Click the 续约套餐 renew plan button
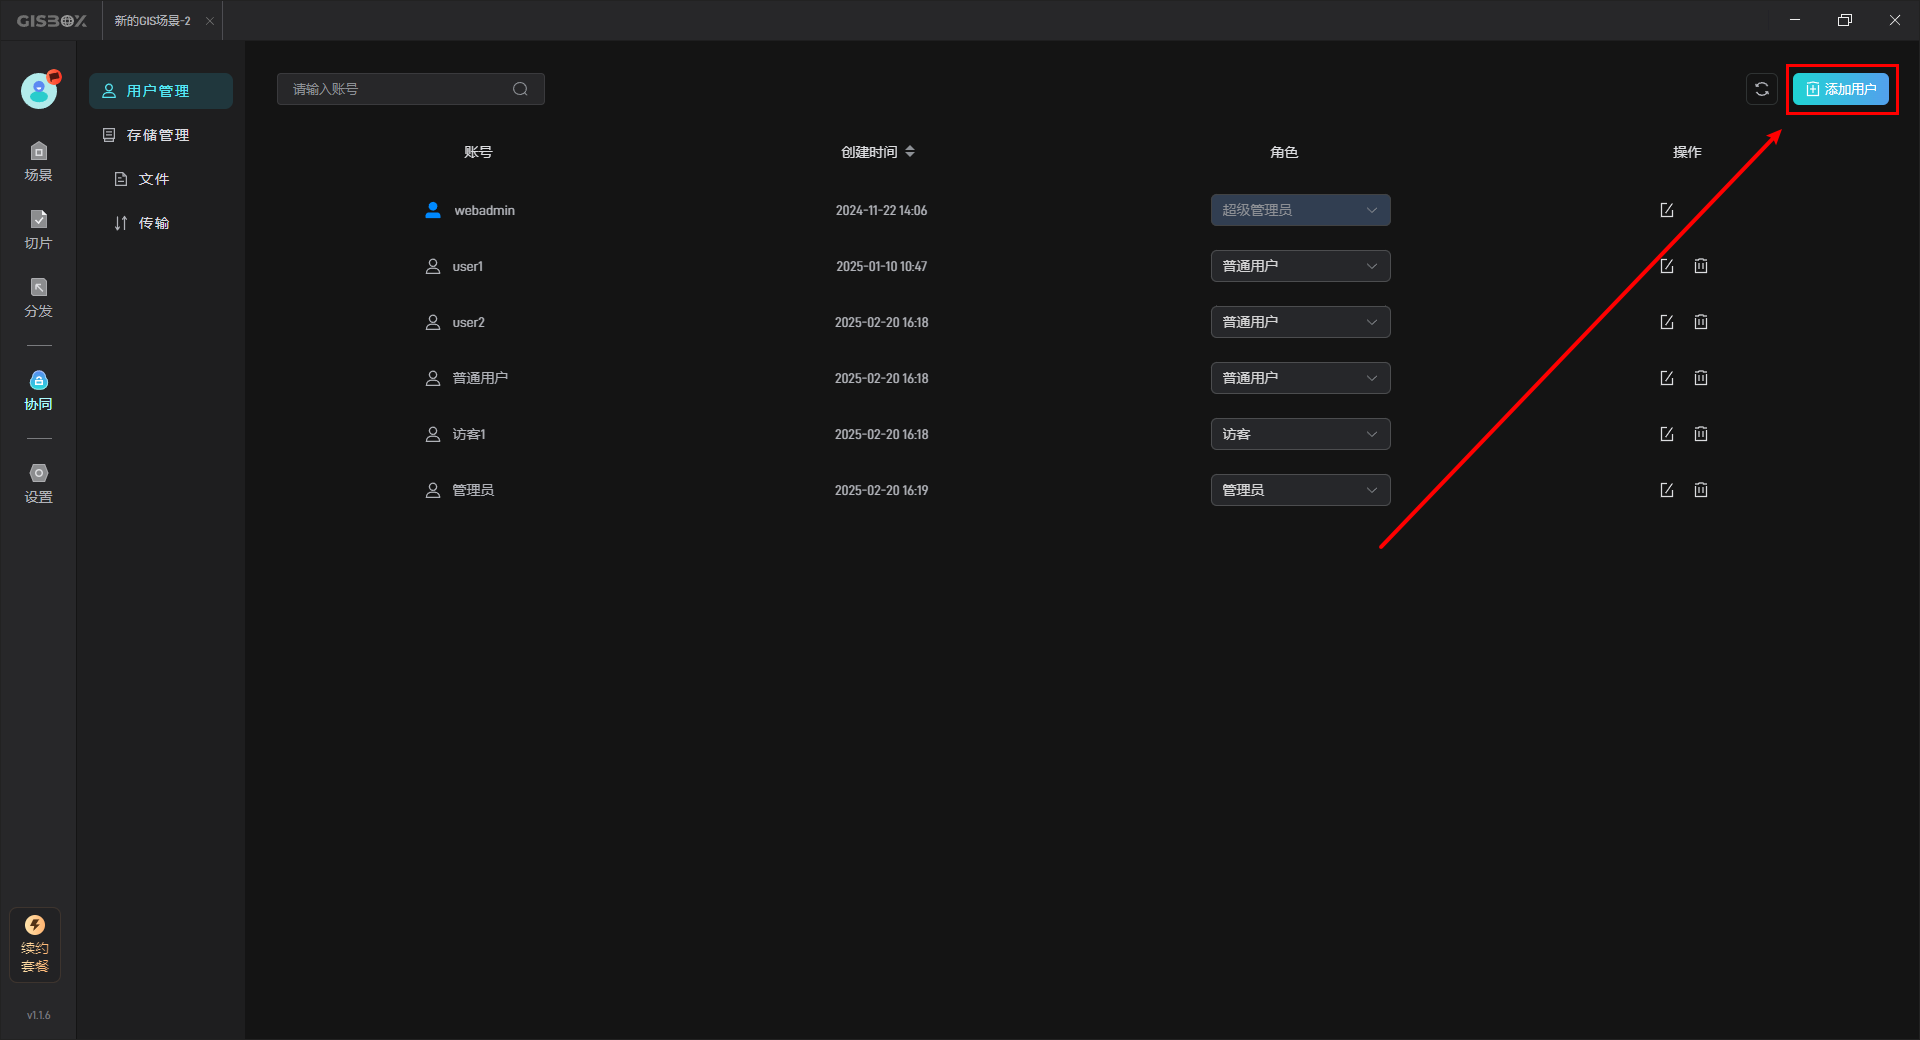Viewport: 1920px width, 1040px height. 35,945
